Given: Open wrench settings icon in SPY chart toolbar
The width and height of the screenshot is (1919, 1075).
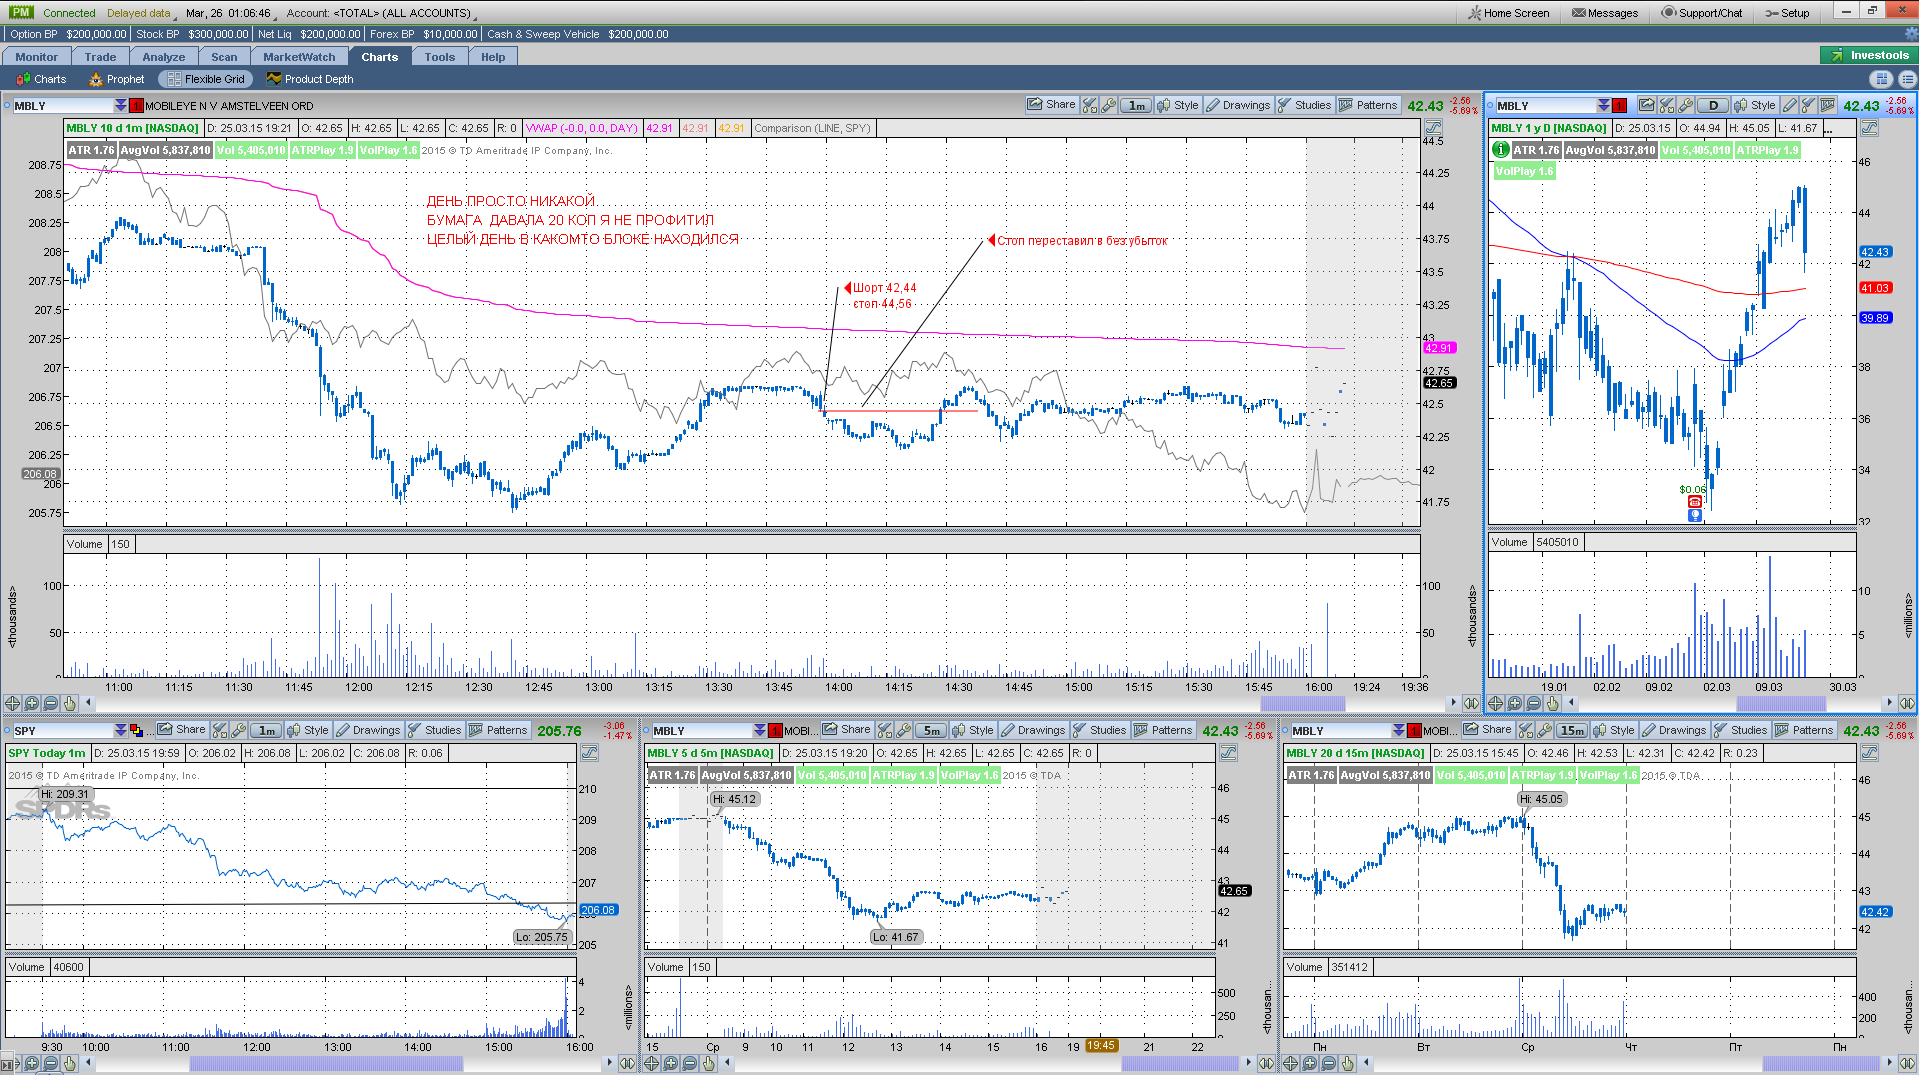Looking at the screenshot, I should click(239, 730).
